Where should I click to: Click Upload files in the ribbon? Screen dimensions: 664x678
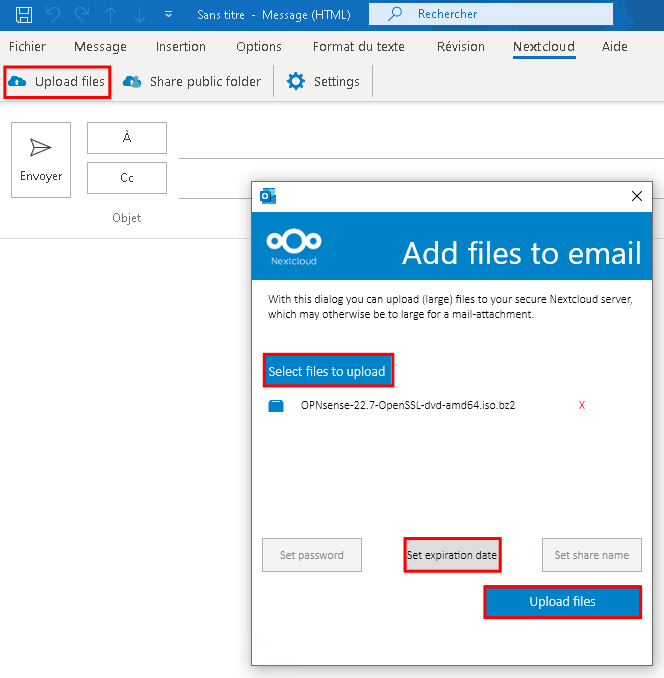pyautogui.click(x=57, y=82)
